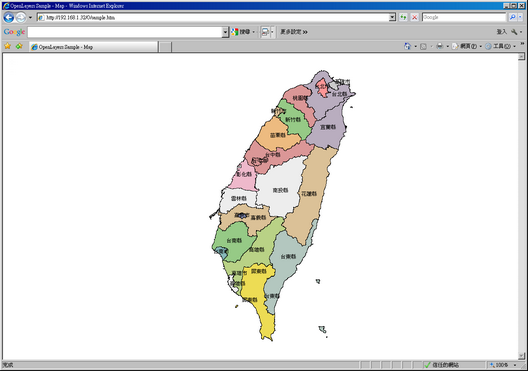Click Add to Favorites star-plus icon
528x371 pixels.
(x=19, y=46)
